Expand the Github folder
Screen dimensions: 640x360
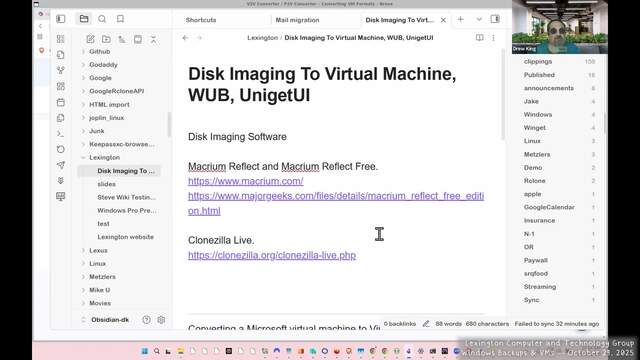(100, 51)
